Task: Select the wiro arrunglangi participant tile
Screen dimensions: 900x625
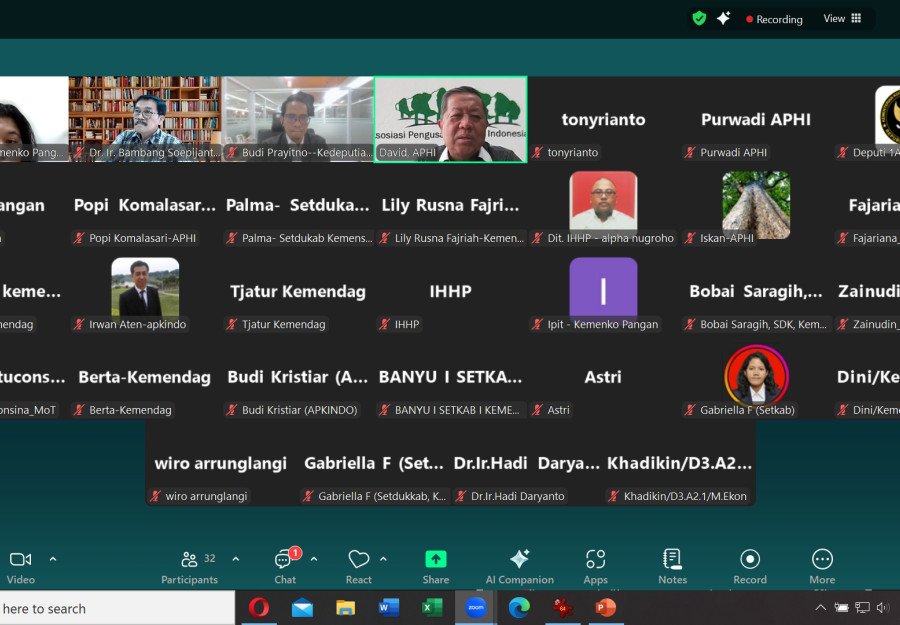Action: point(221,463)
